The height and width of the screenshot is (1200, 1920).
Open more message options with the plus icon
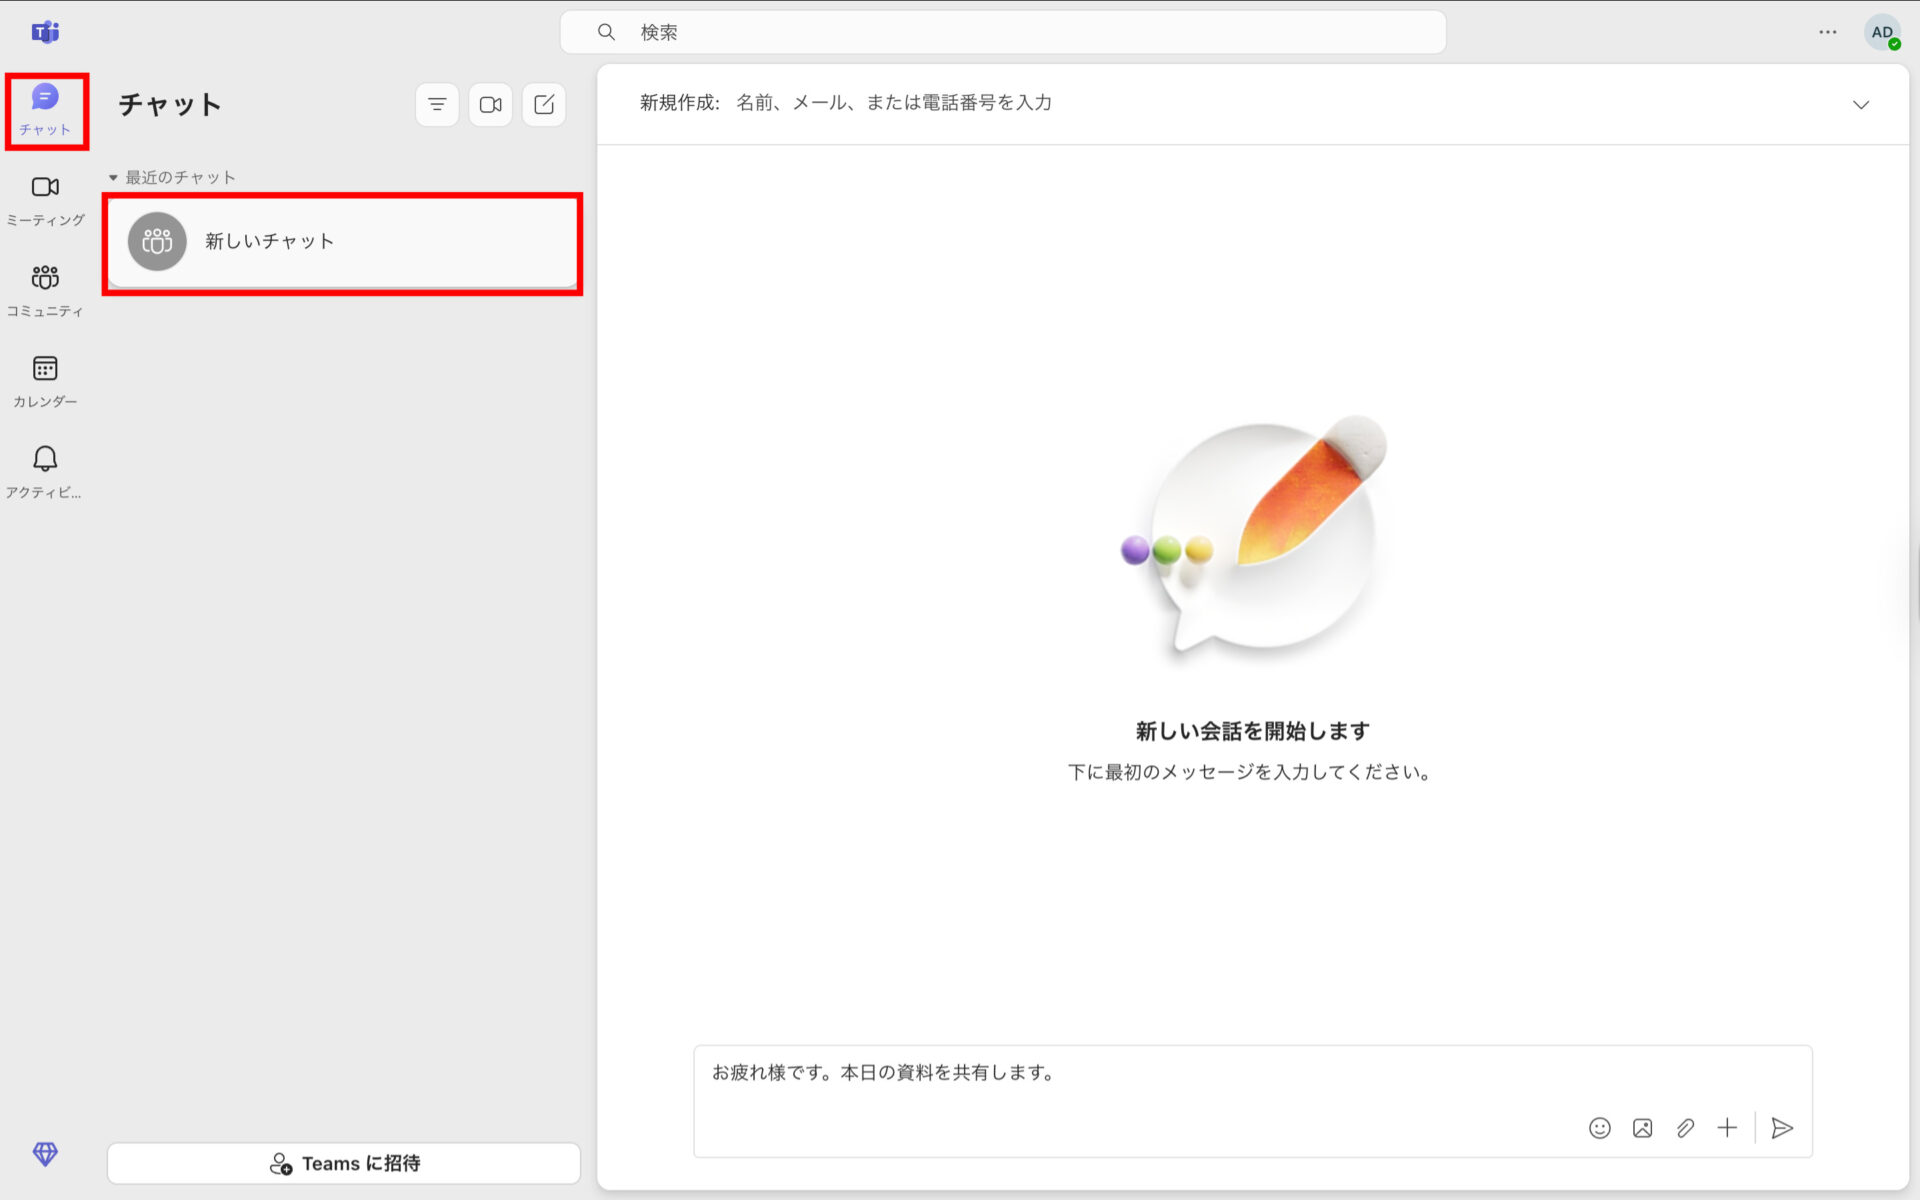click(x=1728, y=1128)
